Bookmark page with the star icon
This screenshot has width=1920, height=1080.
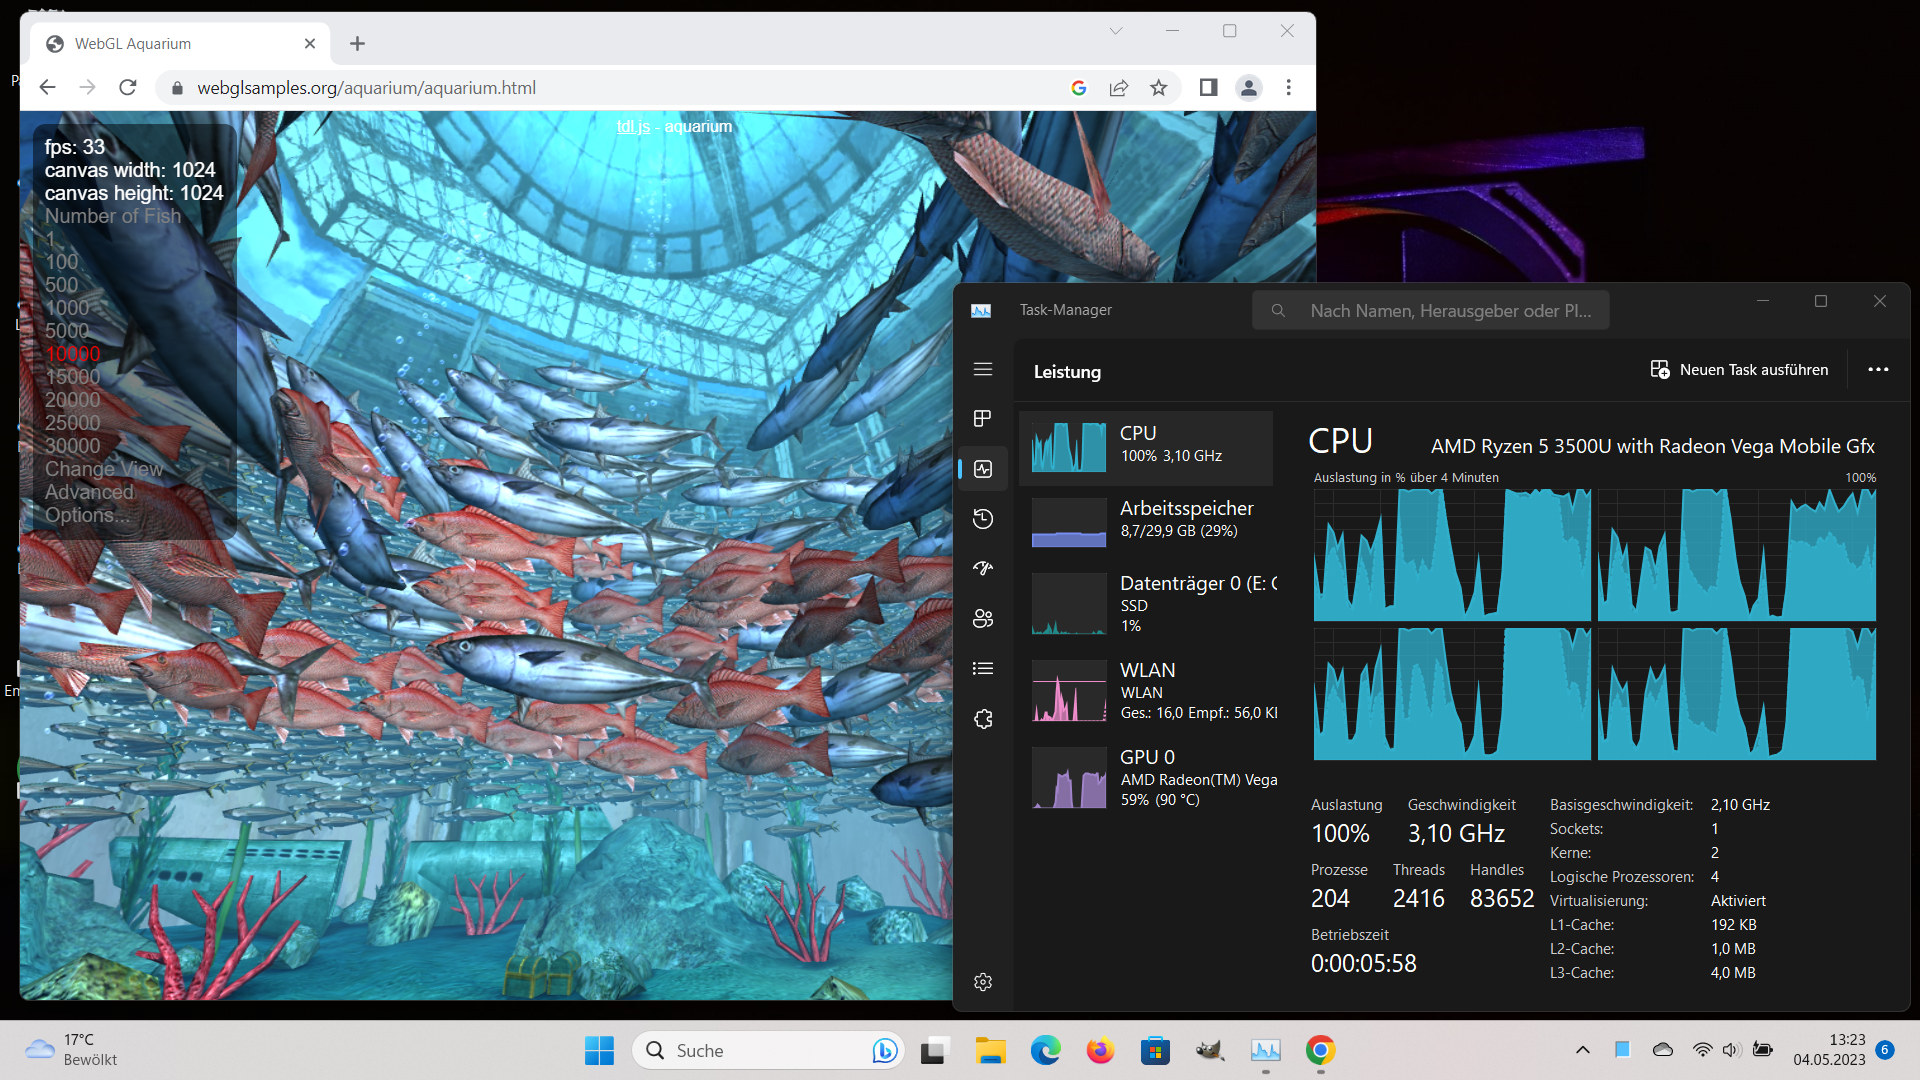tap(1158, 88)
